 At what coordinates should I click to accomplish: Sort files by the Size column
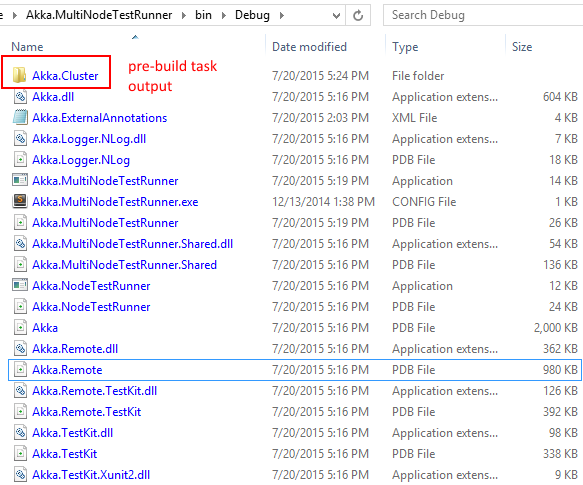[x=522, y=47]
